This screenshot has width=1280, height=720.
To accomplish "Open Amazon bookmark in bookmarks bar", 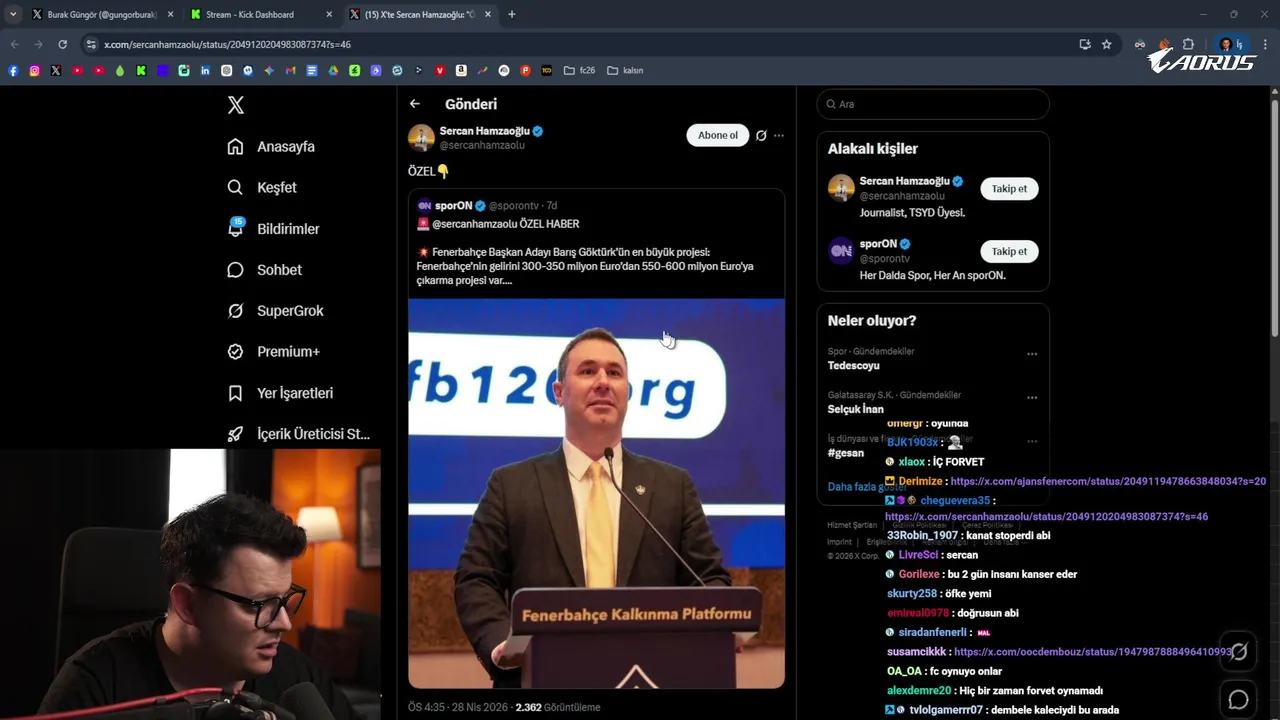I will click(460, 70).
